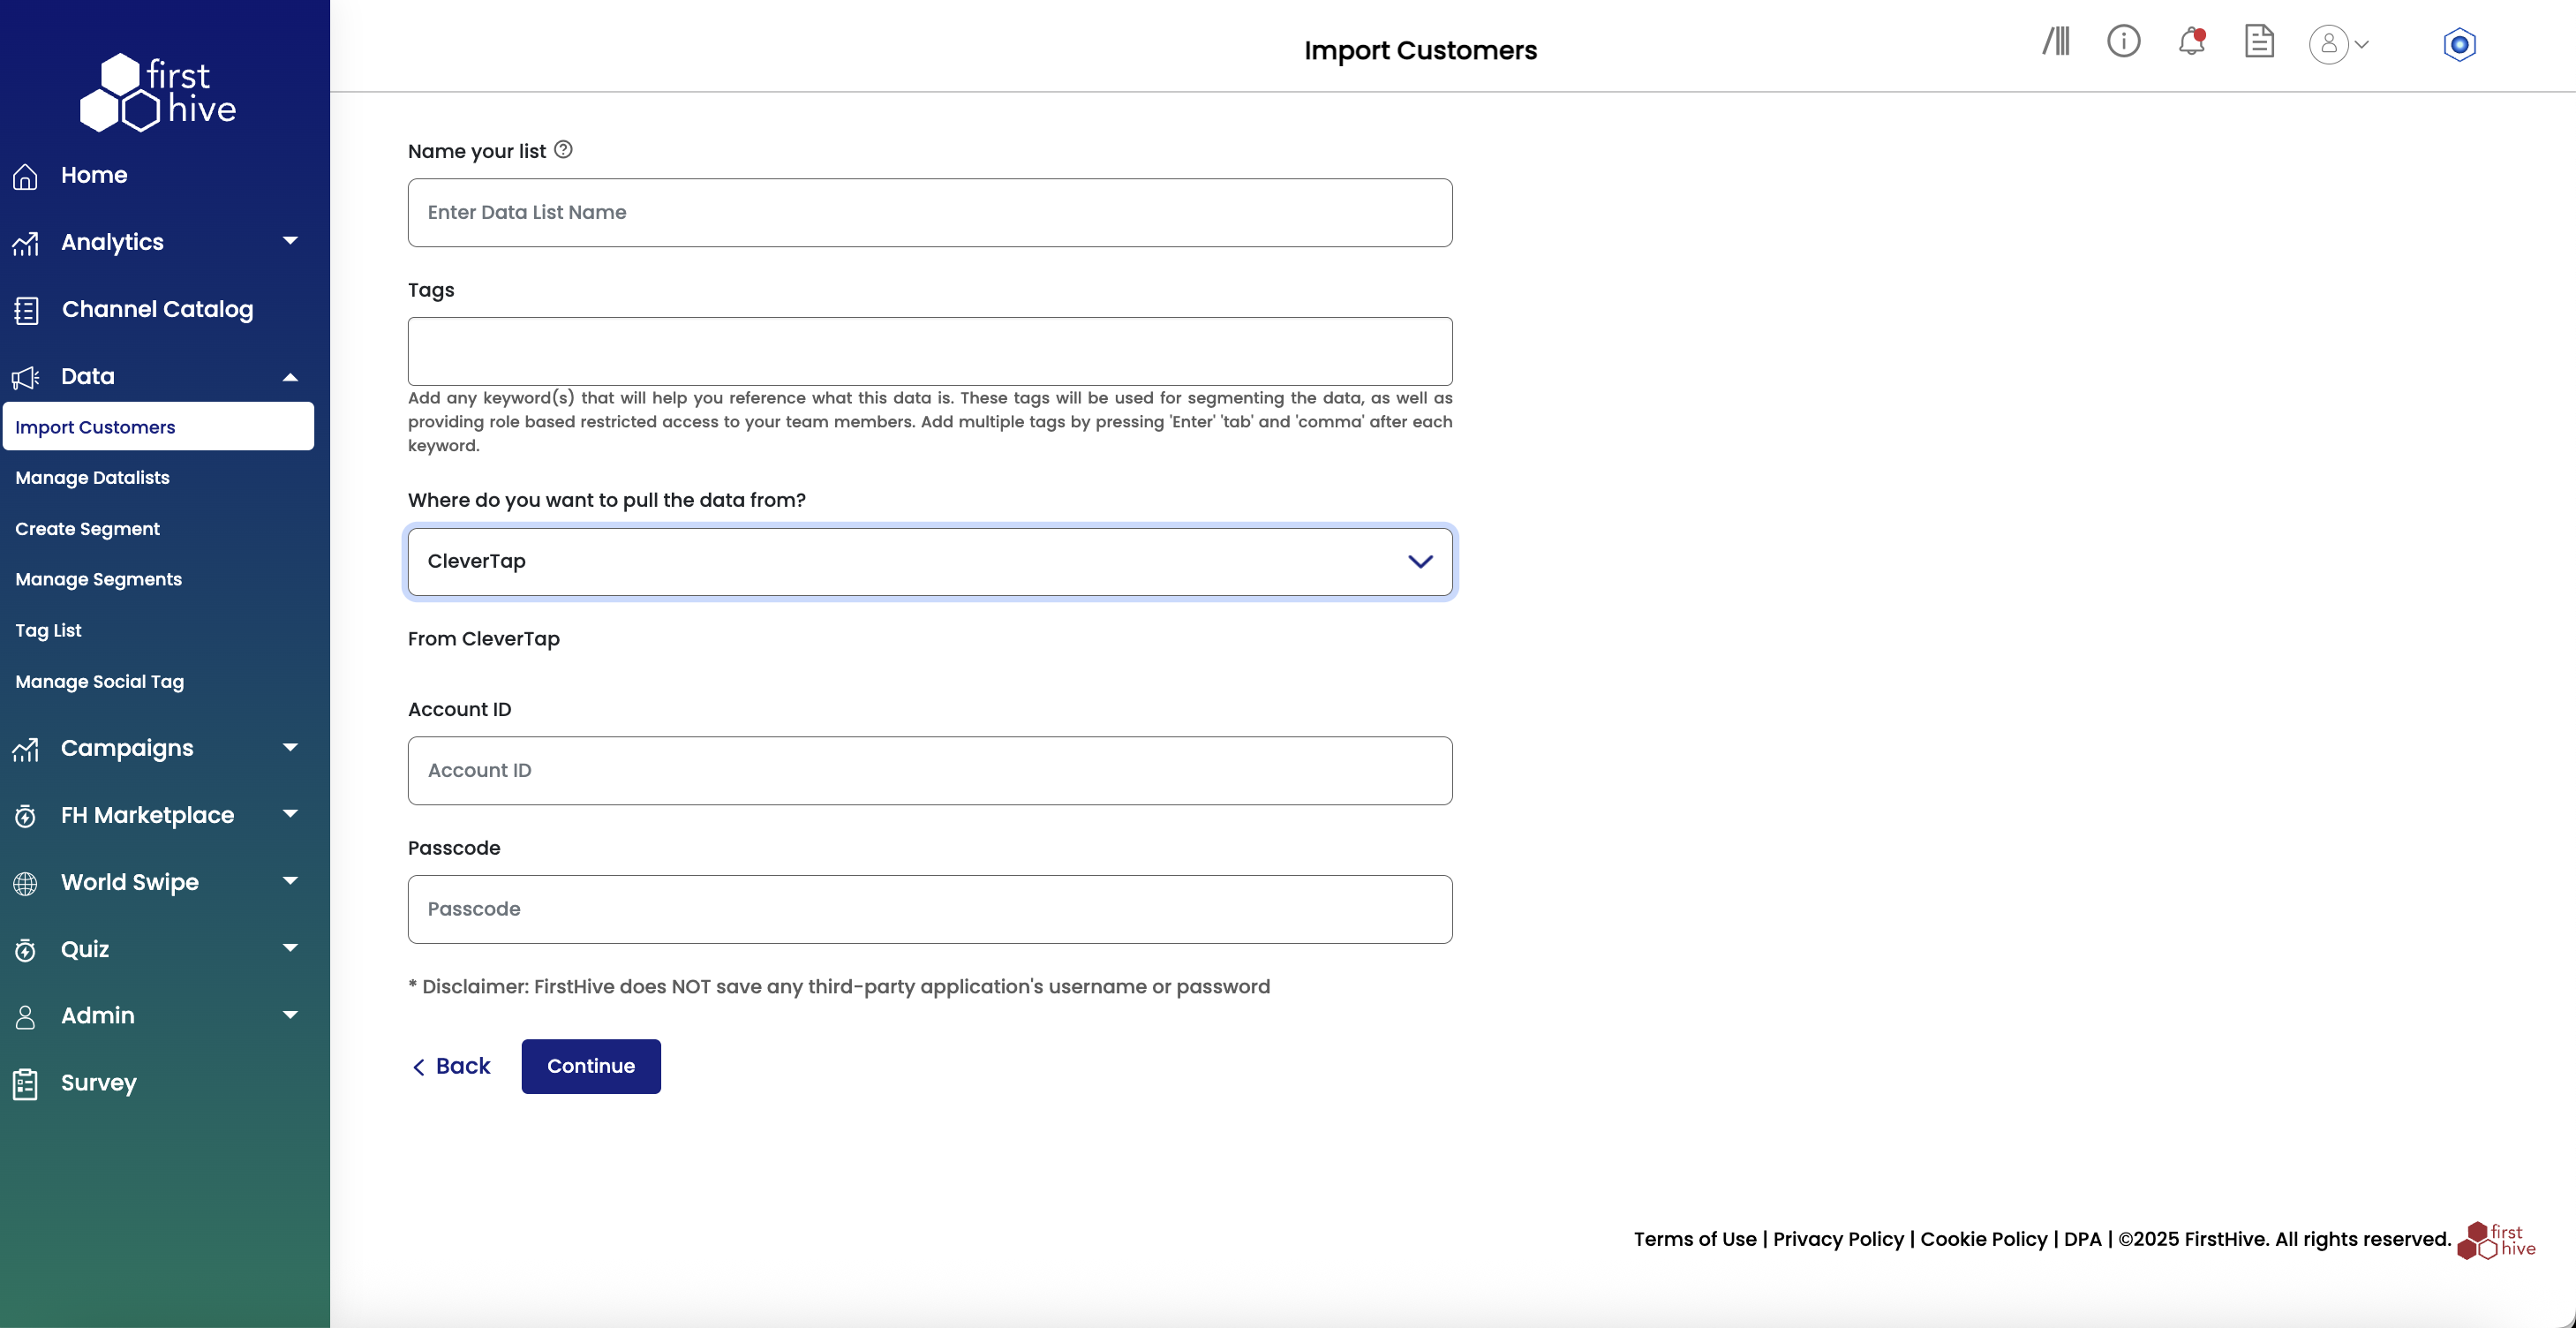Click the Channel Catalog icon
2576x1328 pixels.
tap(26, 310)
